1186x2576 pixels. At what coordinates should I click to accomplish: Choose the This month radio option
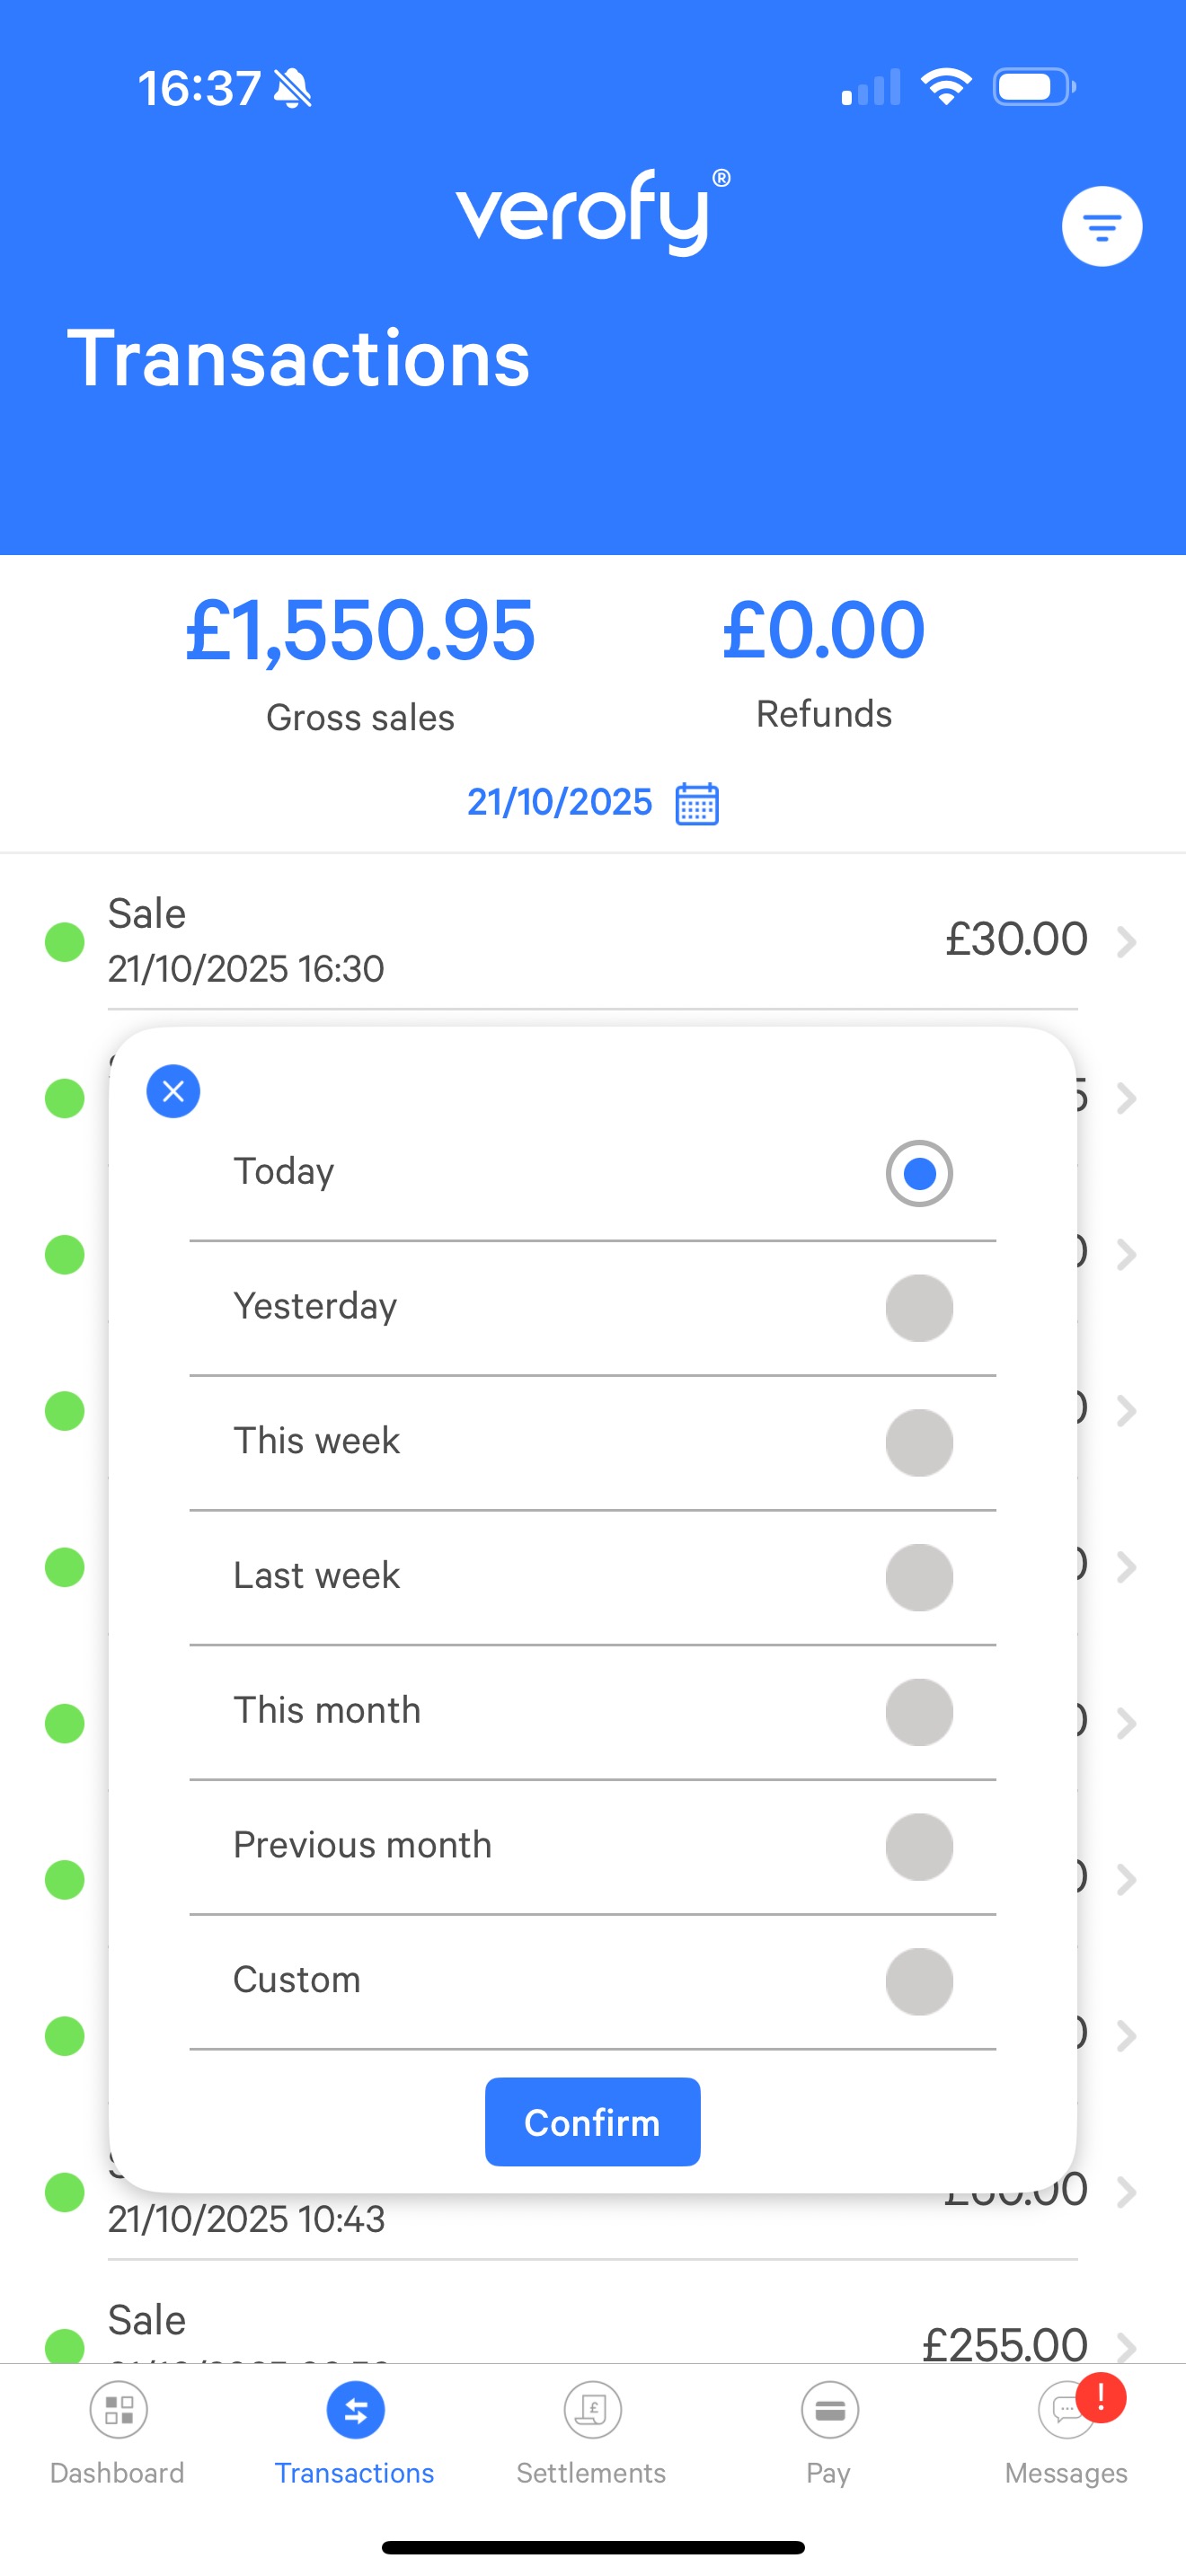pyautogui.click(x=918, y=1712)
